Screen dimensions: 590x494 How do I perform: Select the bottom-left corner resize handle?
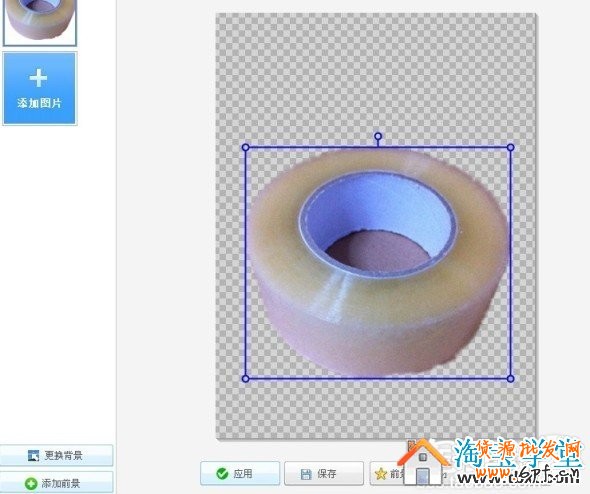(245, 378)
